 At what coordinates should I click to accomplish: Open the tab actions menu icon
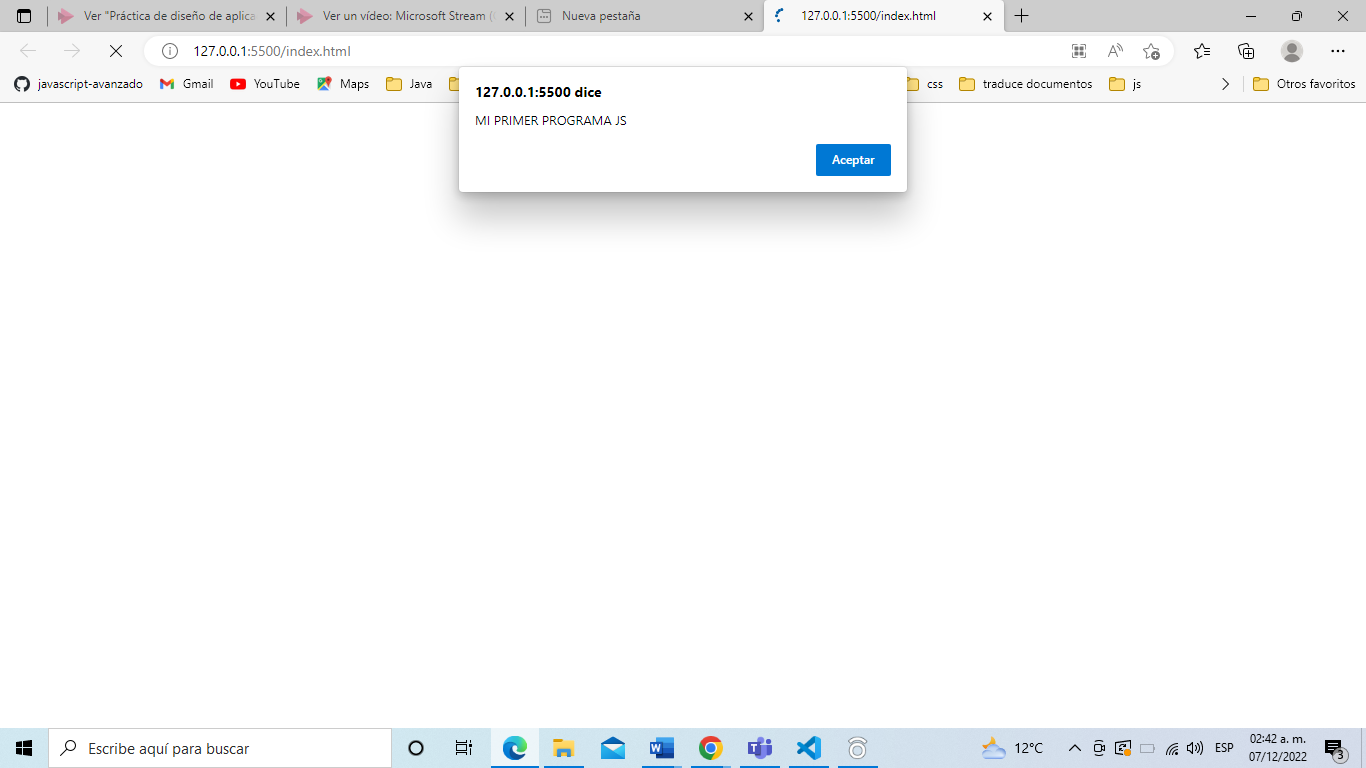tap(24, 16)
